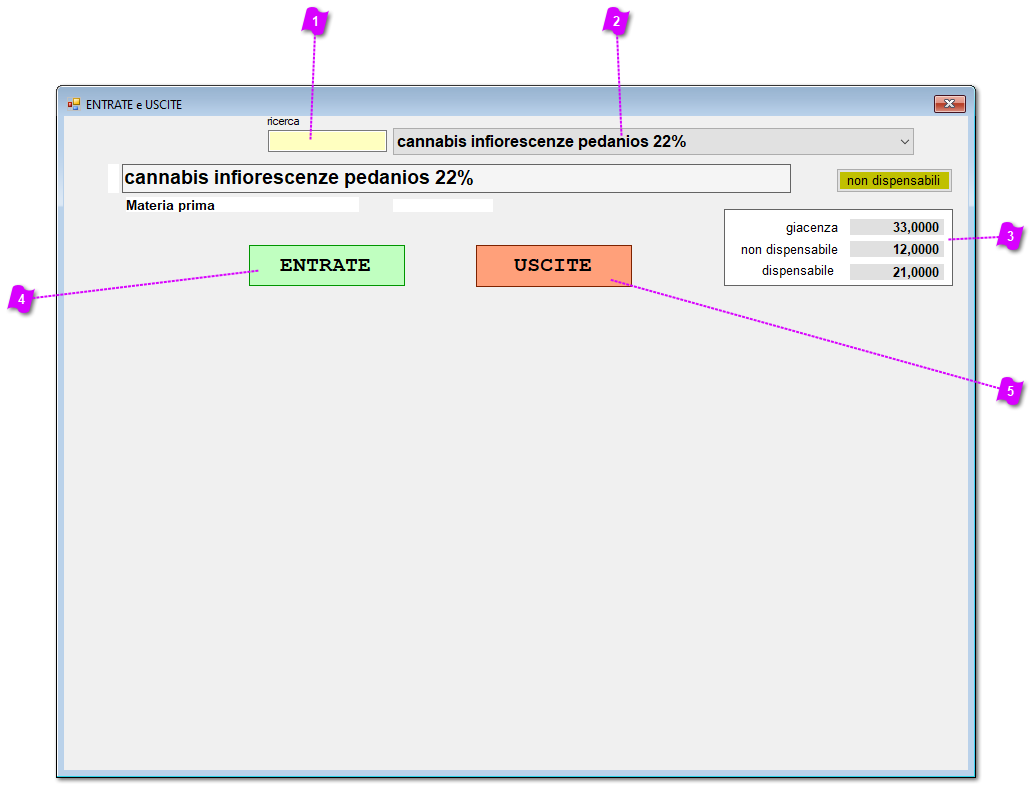The width and height of the screenshot is (1035, 787).
Task: Click the dispensabile value 21,0000
Action: click(x=896, y=271)
